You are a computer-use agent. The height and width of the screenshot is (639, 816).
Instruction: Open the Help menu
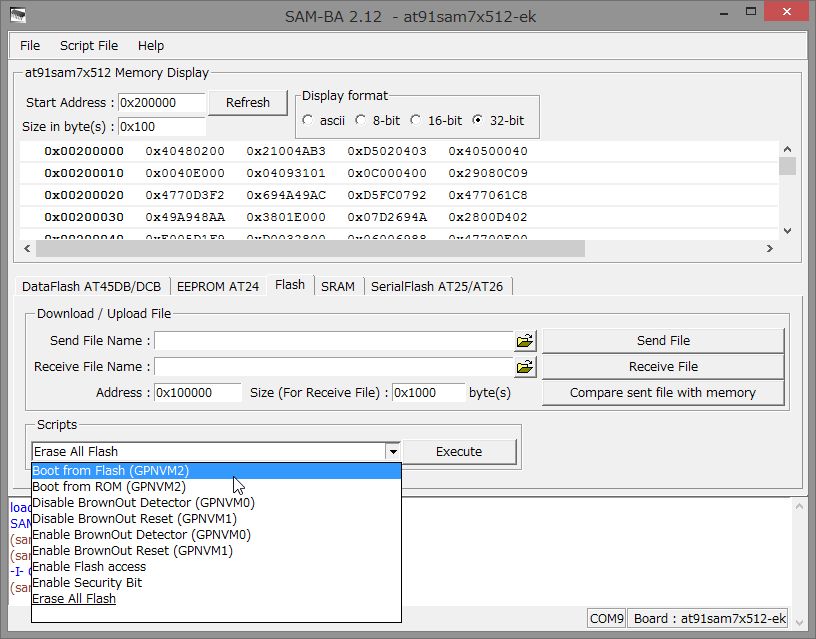click(x=151, y=46)
